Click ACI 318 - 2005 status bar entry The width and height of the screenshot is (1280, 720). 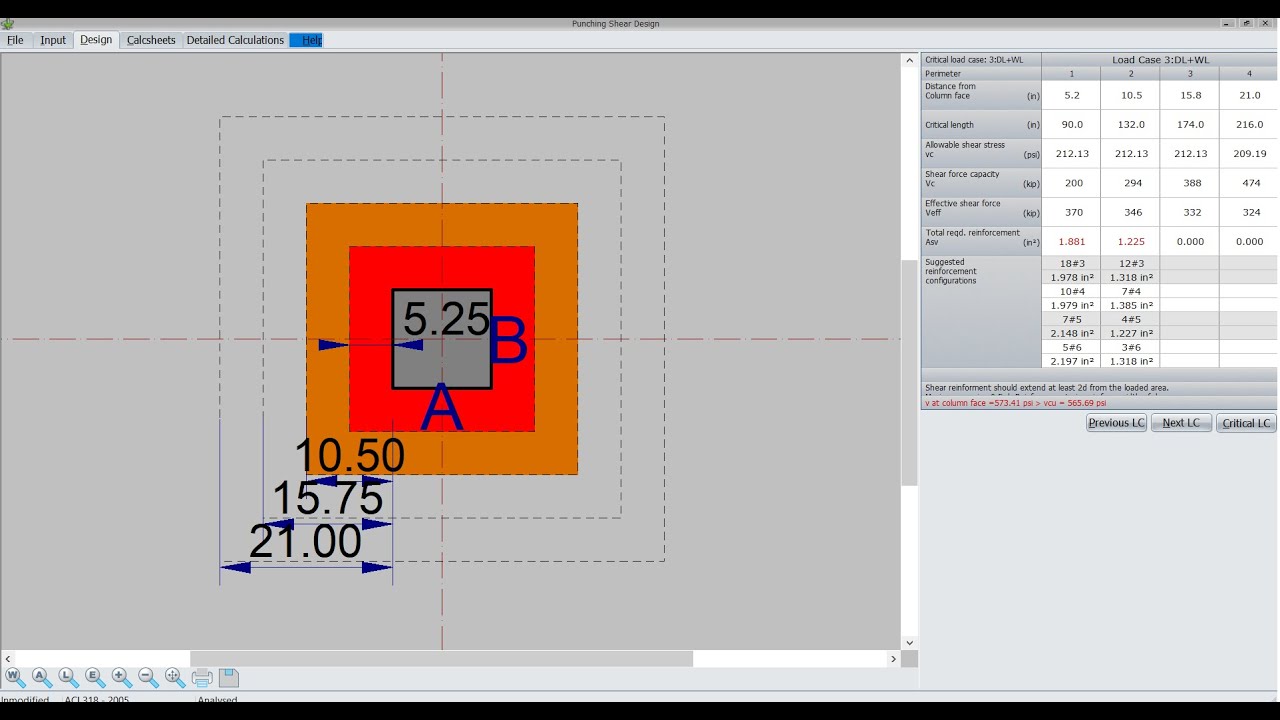(x=99, y=699)
